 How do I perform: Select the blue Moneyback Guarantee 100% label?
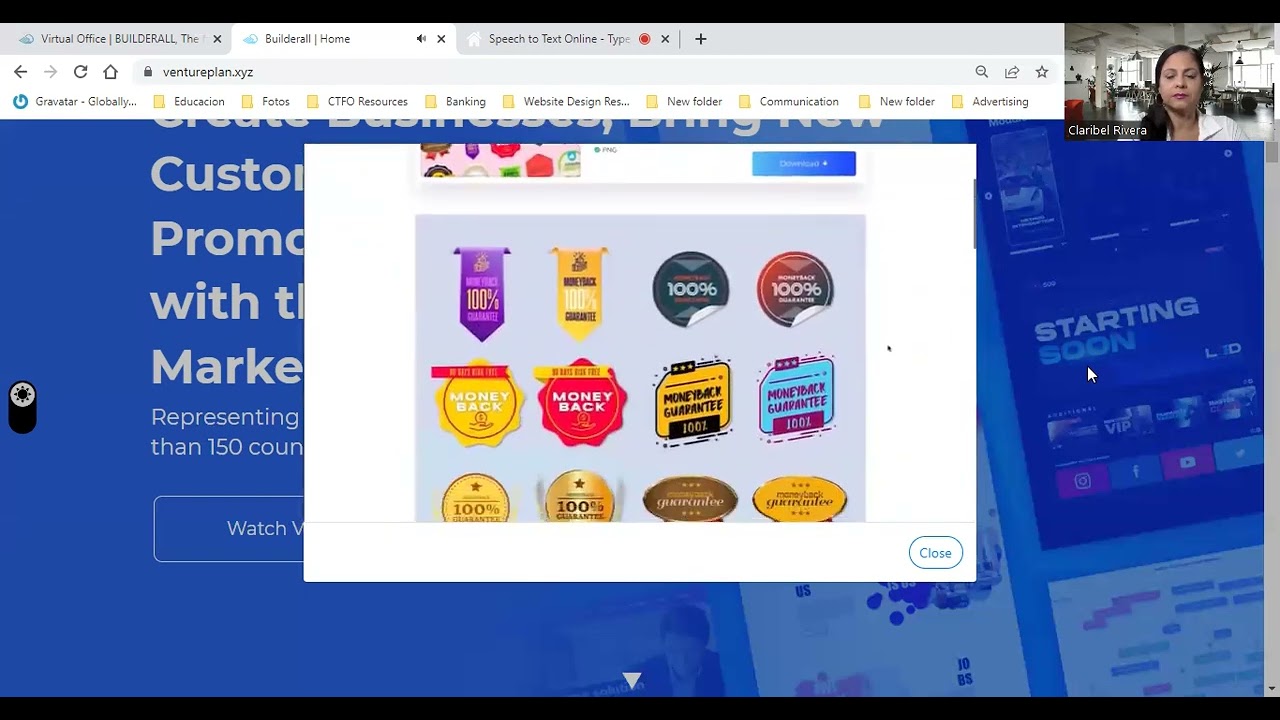(x=797, y=398)
